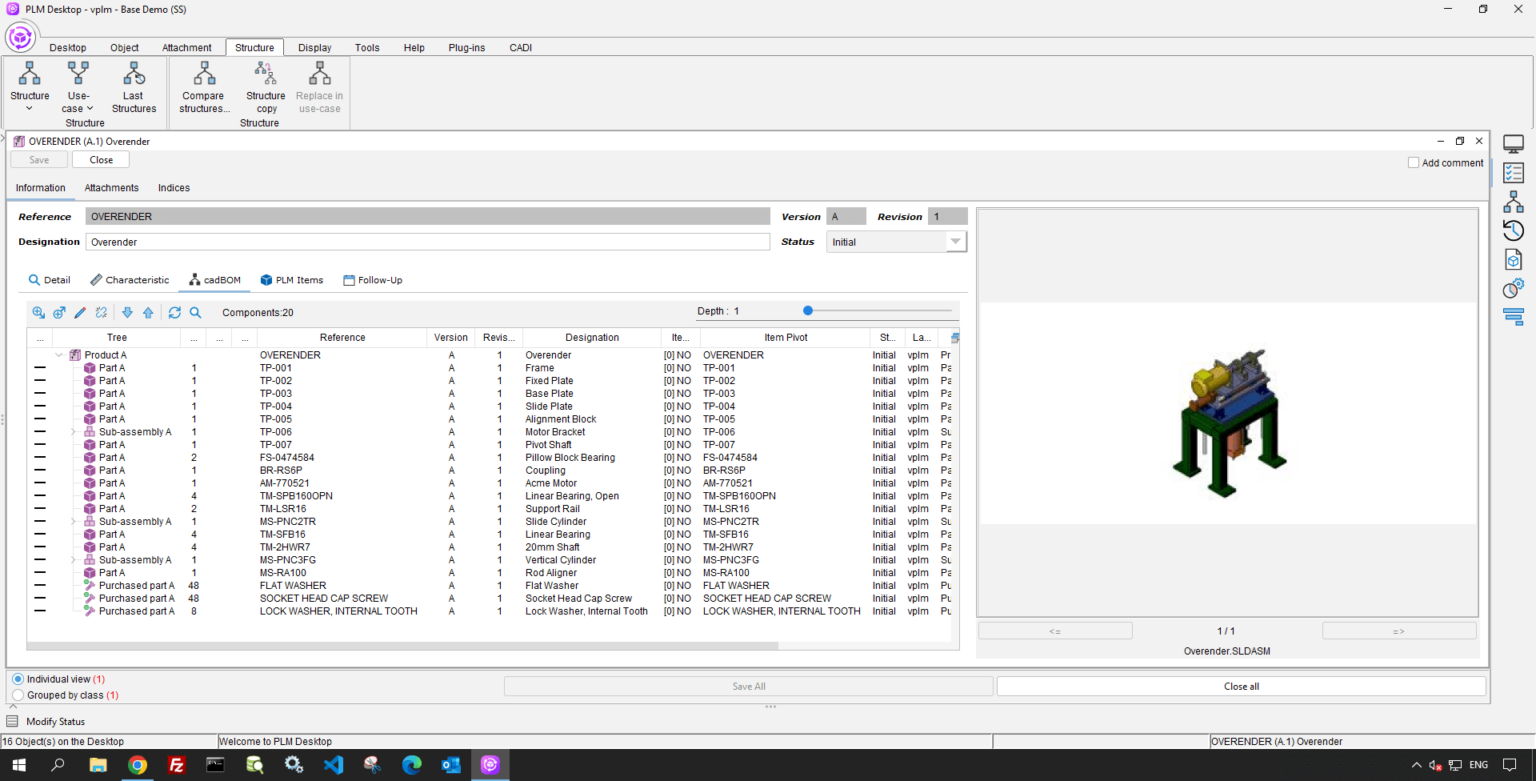Enable the Add comment checkbox
1536x781 pixels.
[1413, 163]
